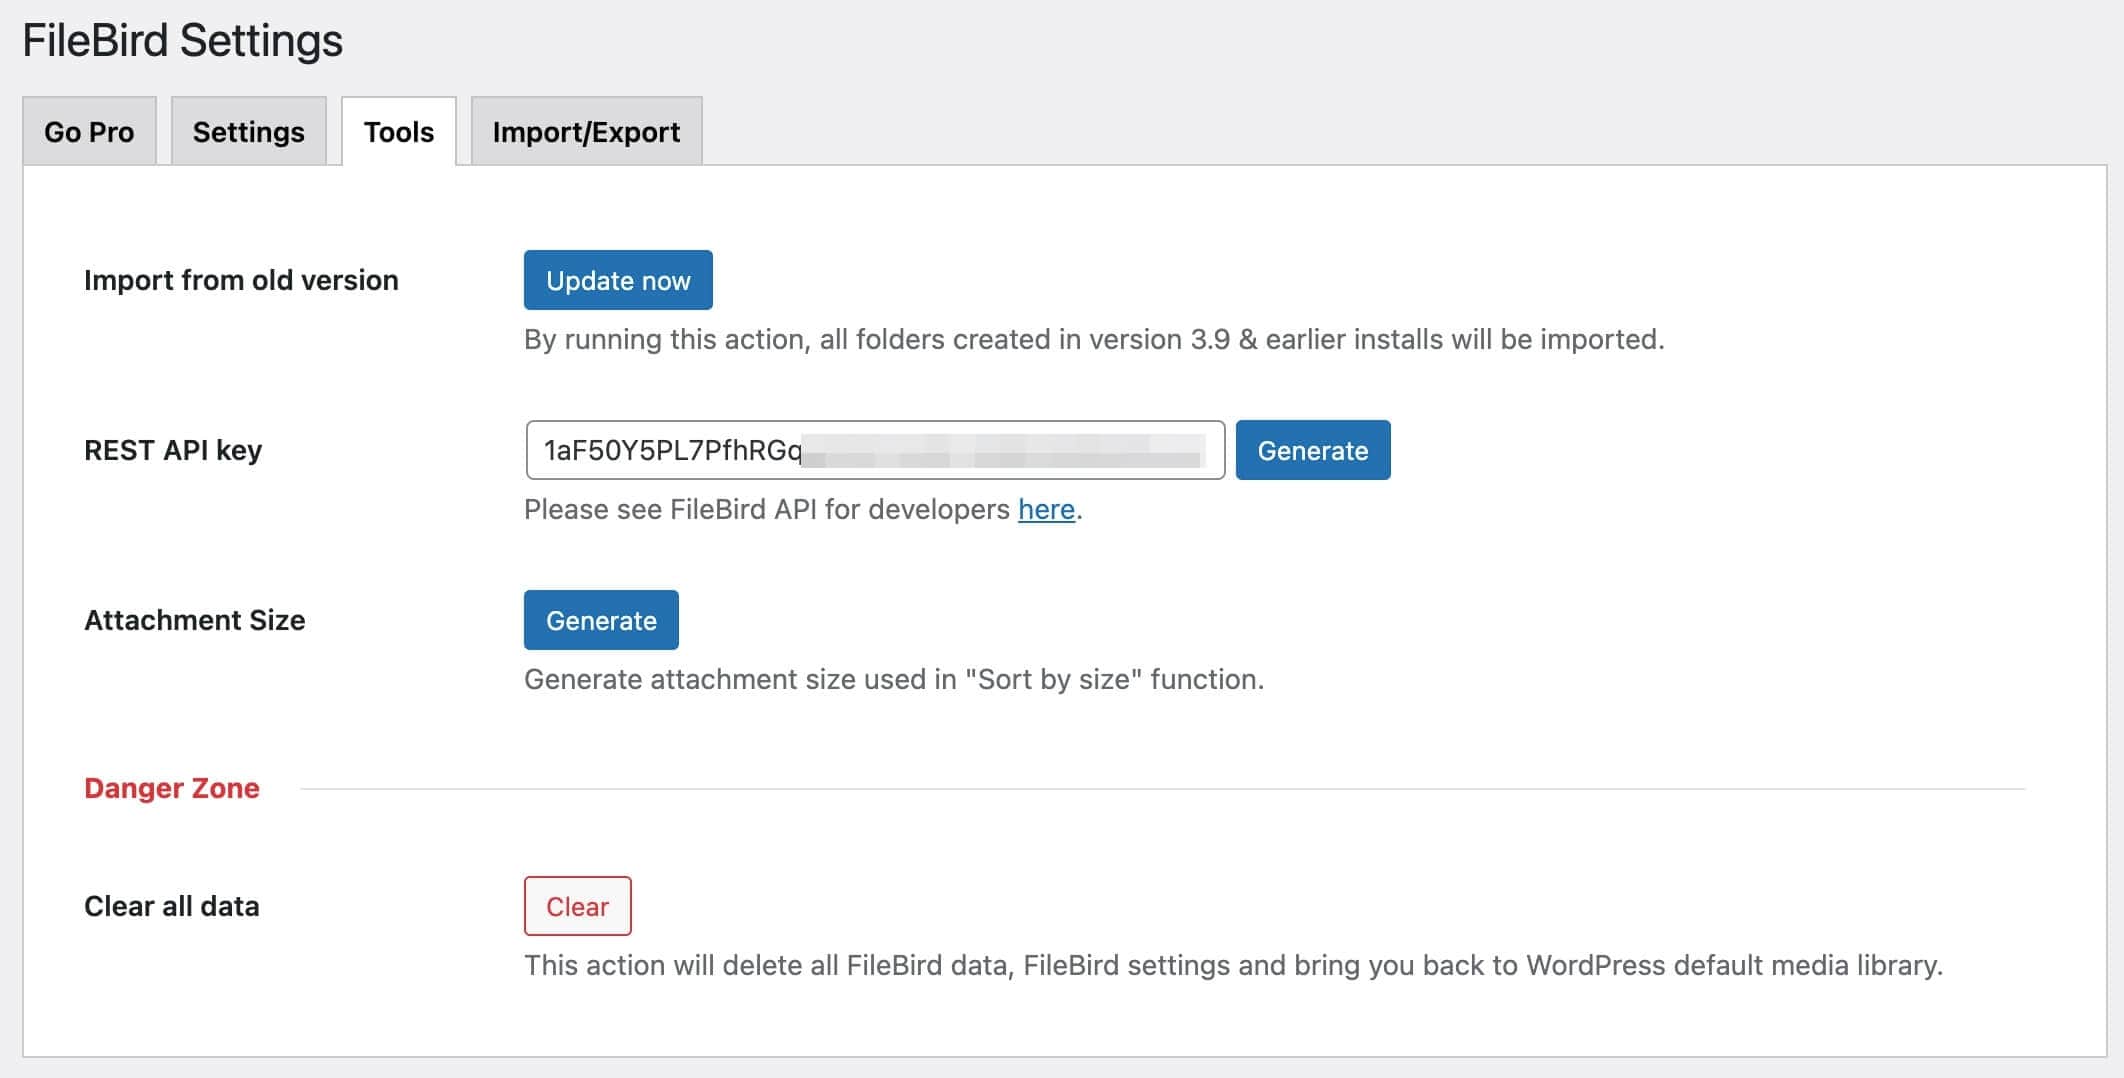Click the red Danger Zone heading

click(172, 788)
